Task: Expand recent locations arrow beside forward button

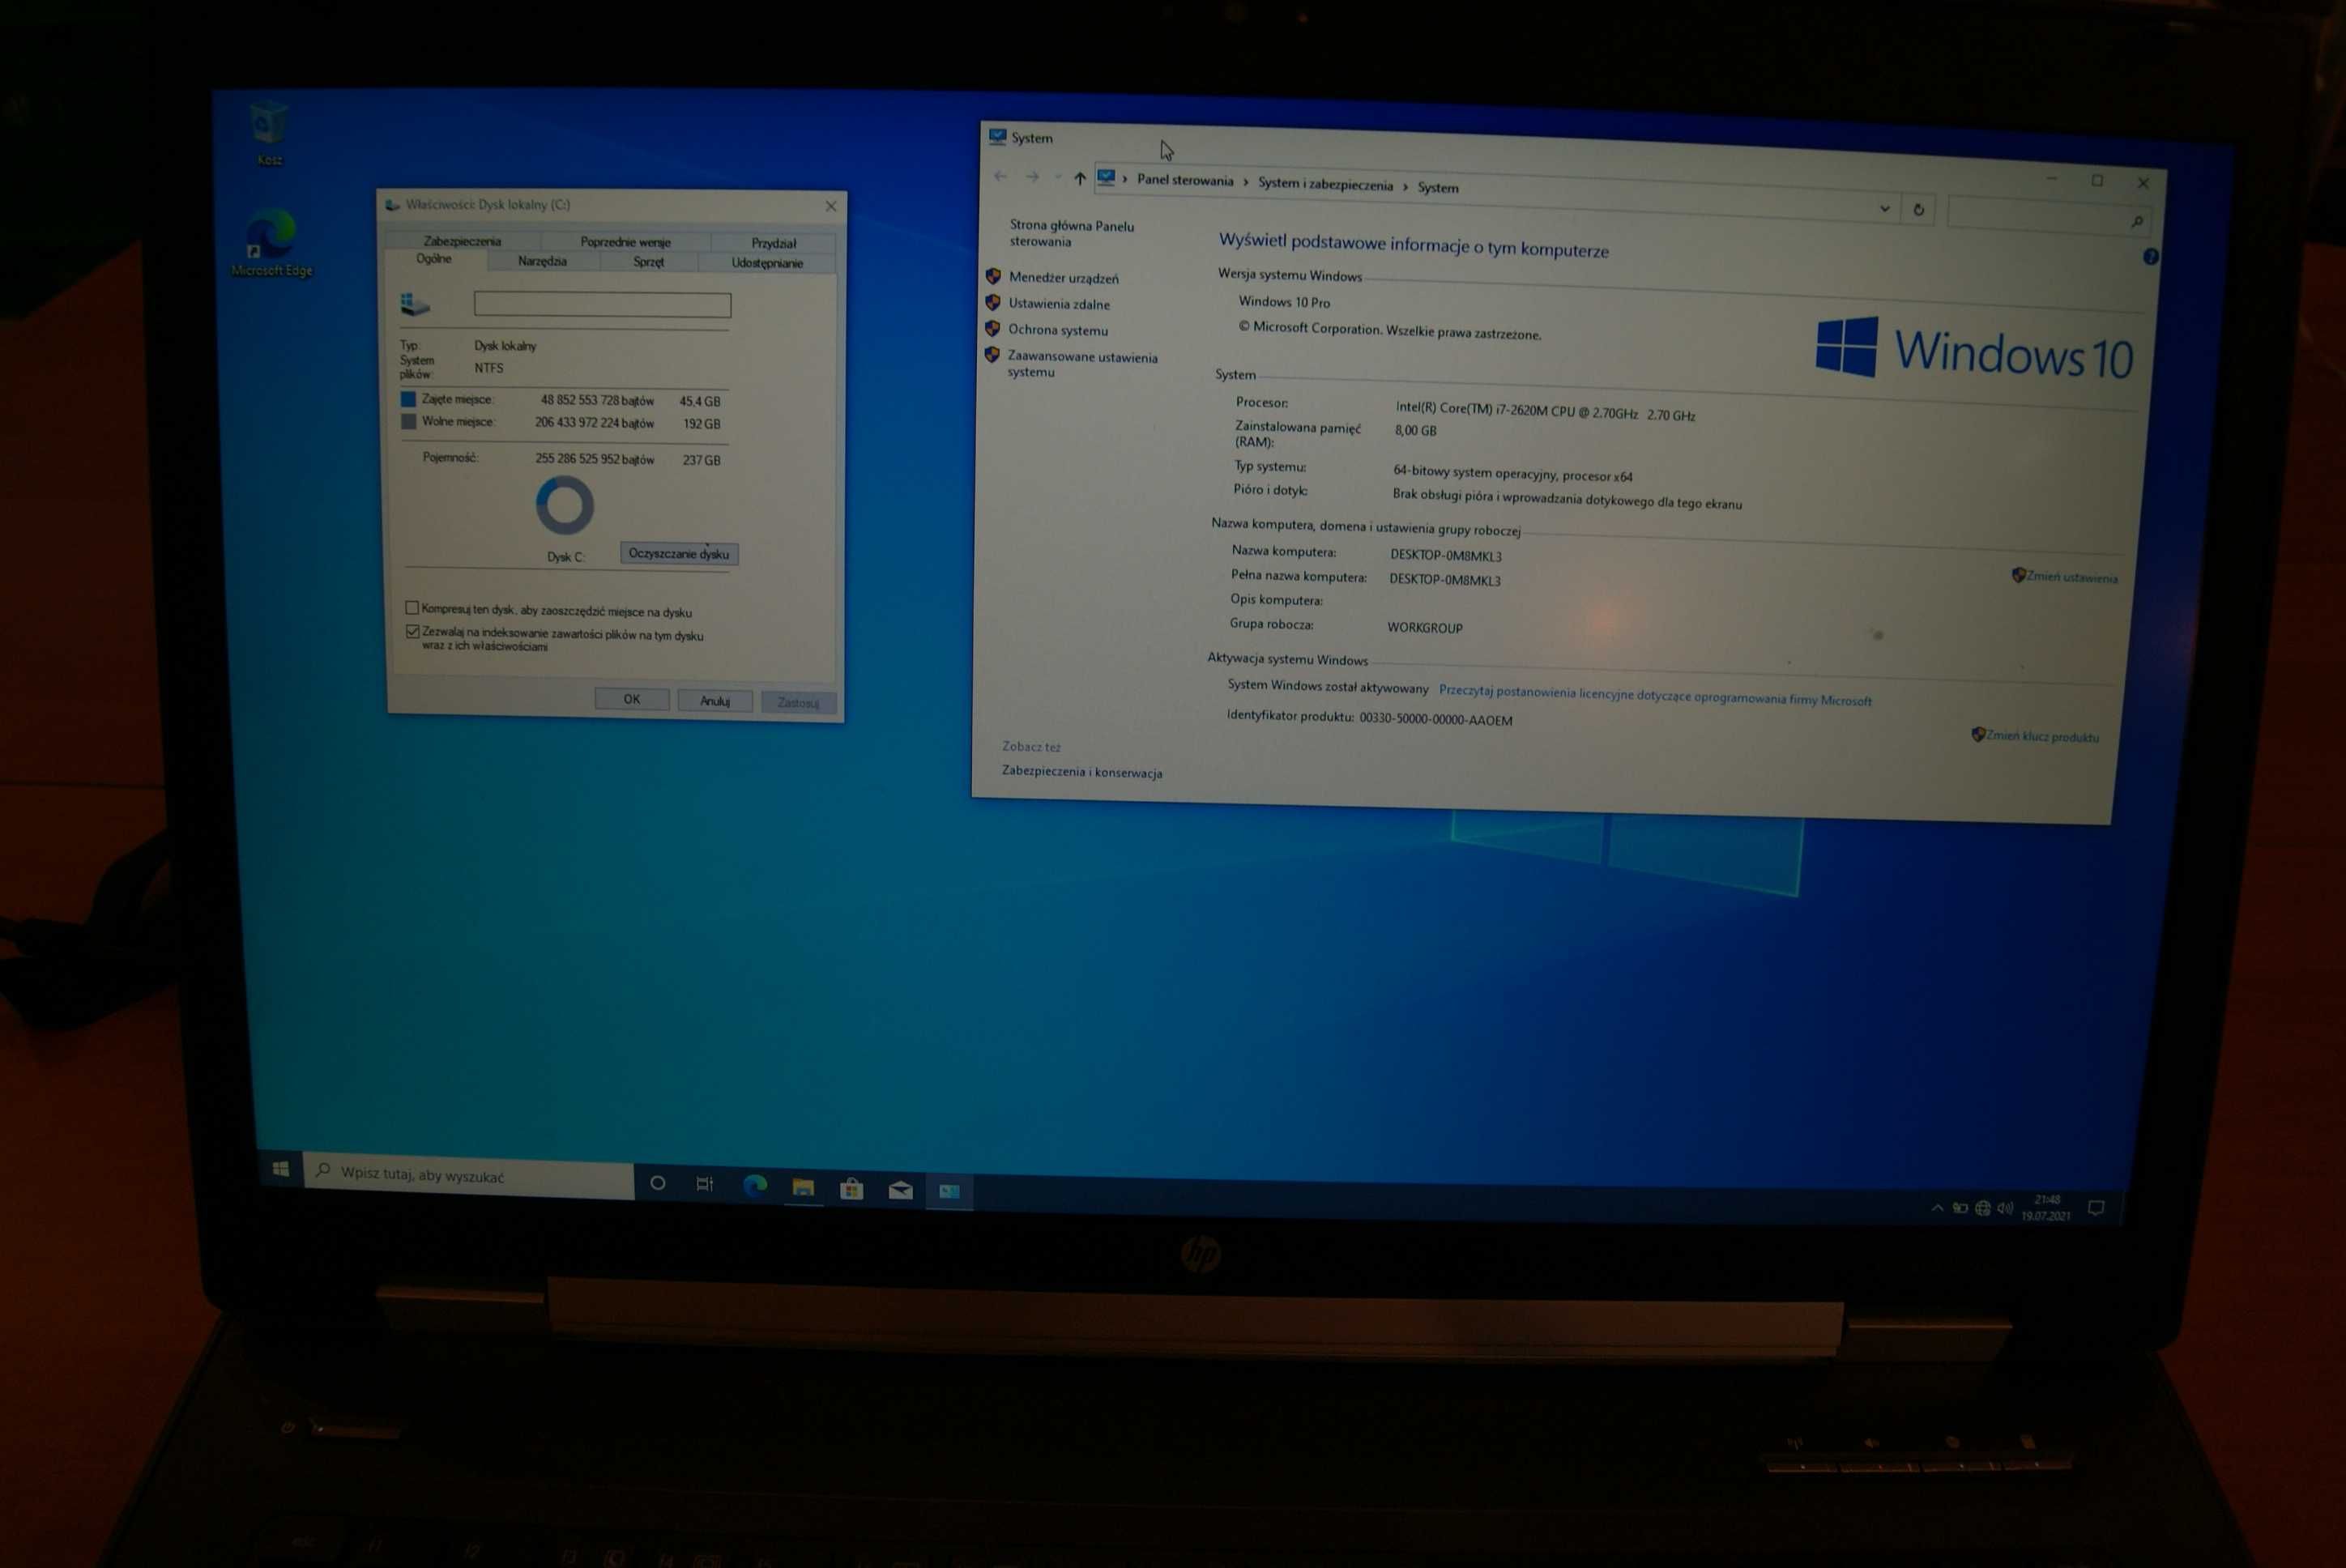Action: (x=1057, y=177)
